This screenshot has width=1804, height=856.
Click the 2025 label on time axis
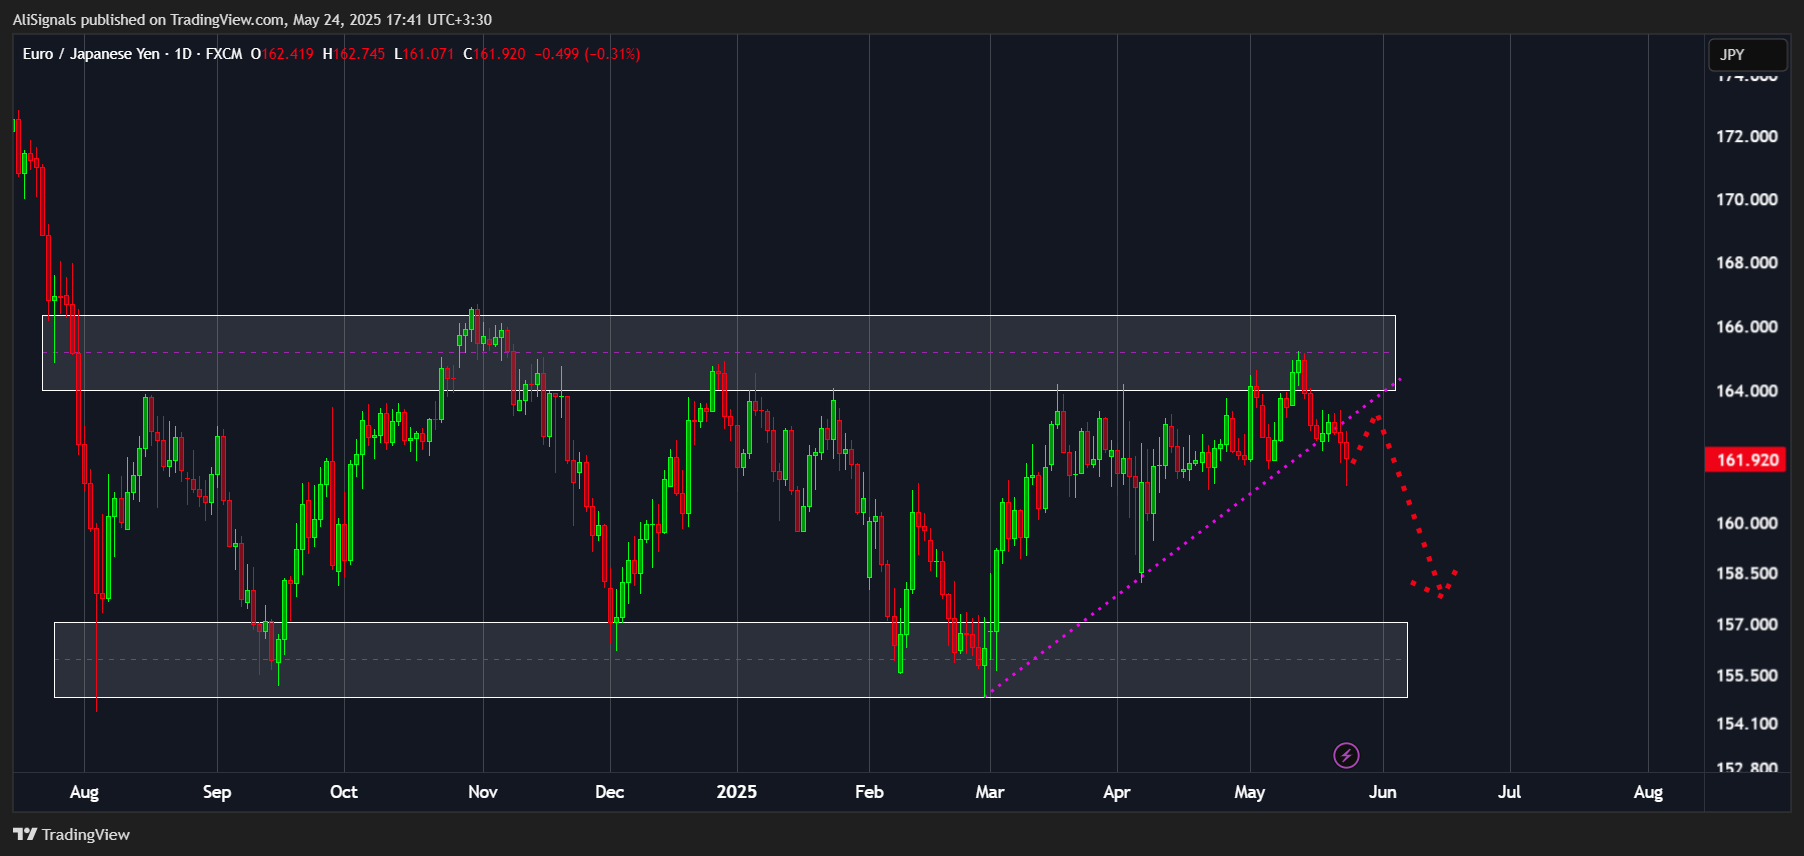(737, 792)
